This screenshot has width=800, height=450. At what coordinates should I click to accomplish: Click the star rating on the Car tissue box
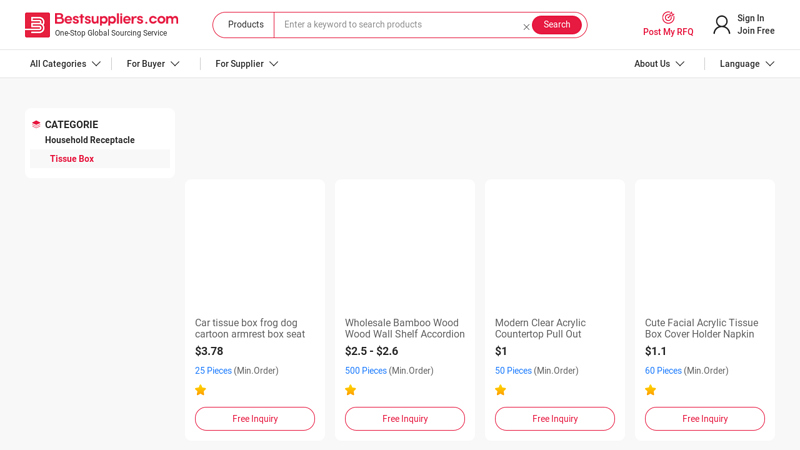pos(201,390)
